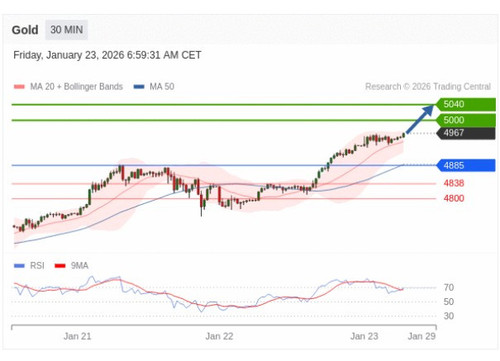Click the blue 4885 pivot price tag

pos(466,165)
